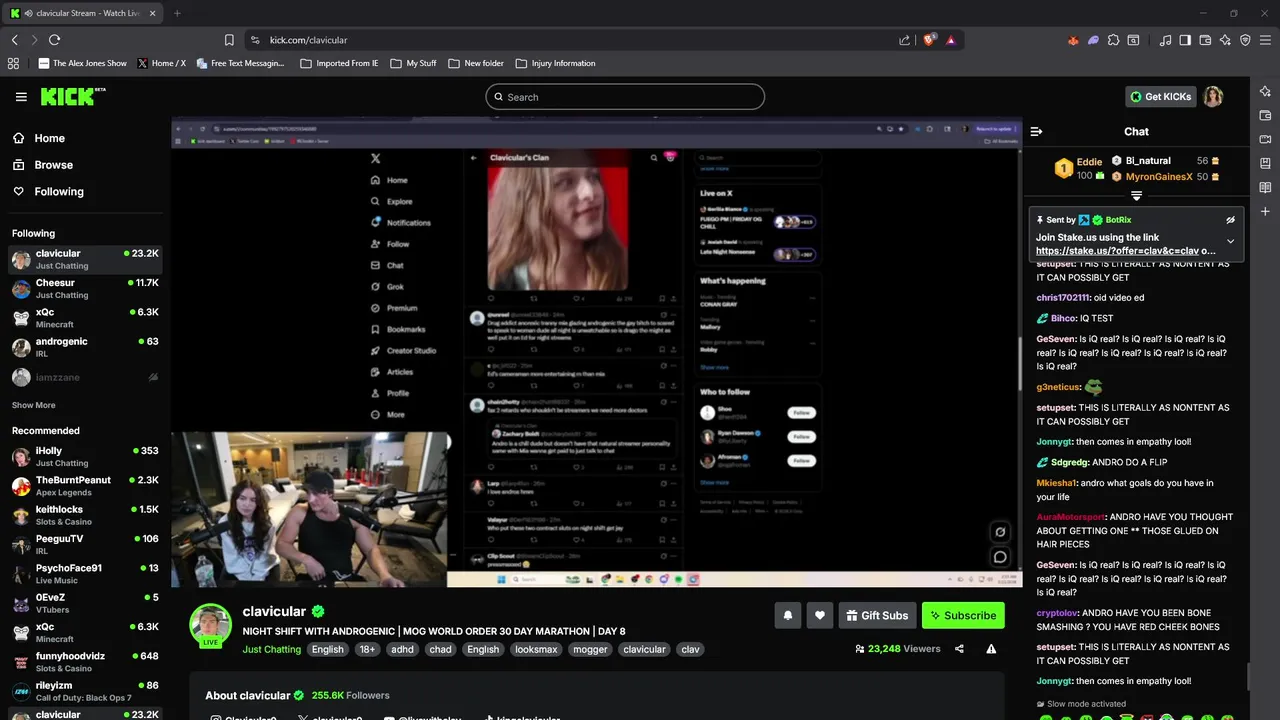
Task: Toggle notification bell for clavicular
Action: point(787,615)
